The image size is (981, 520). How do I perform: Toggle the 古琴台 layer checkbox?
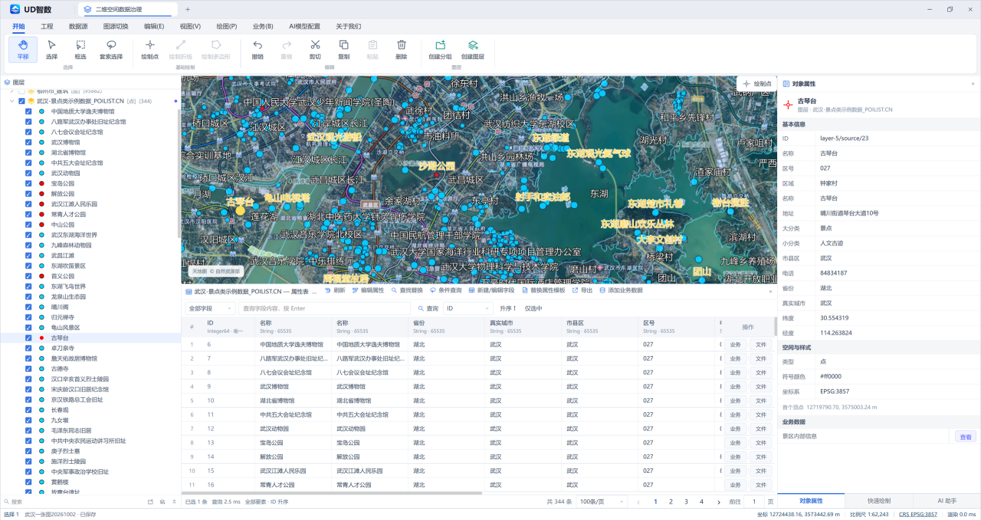coord(28,338)
